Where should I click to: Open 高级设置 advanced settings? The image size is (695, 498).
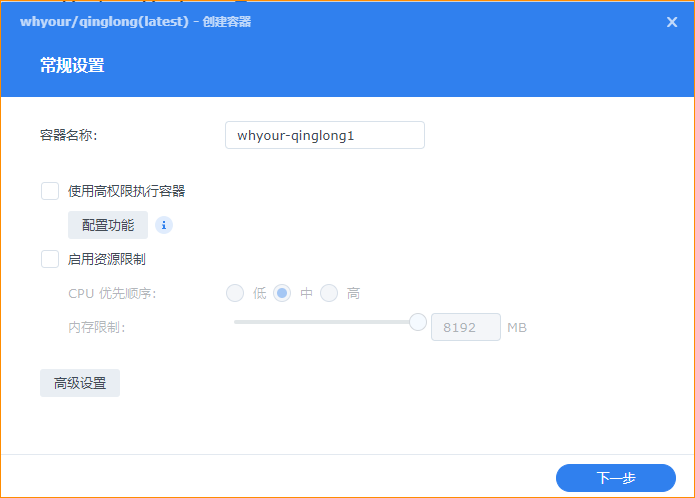coord(80,383)
